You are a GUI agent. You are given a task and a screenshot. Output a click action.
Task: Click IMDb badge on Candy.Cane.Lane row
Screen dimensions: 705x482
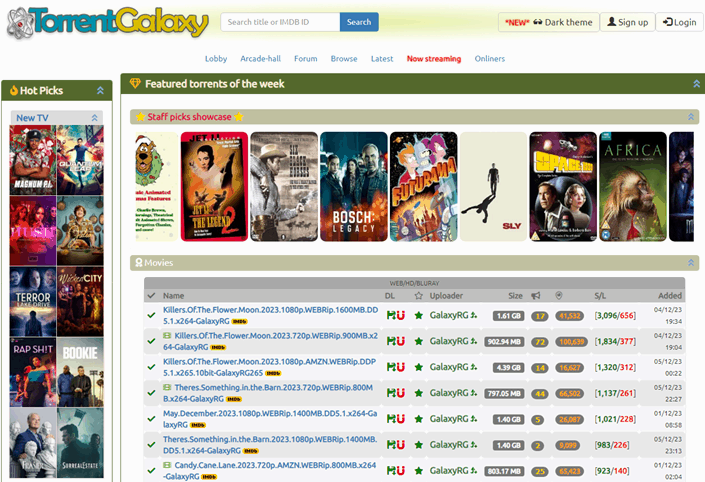point(209,477)
